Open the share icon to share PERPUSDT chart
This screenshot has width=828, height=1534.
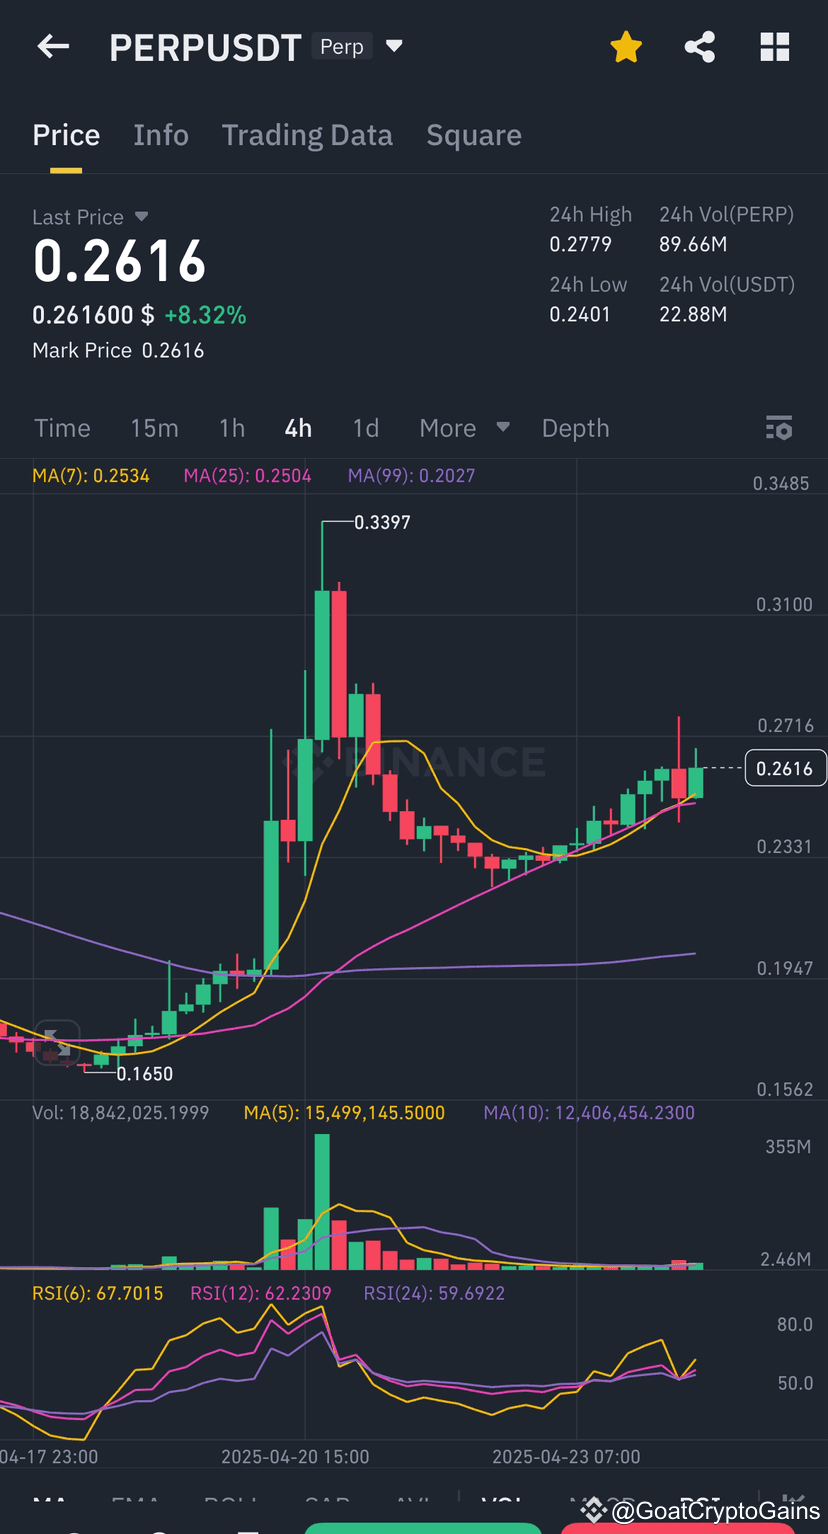[699, 46]
